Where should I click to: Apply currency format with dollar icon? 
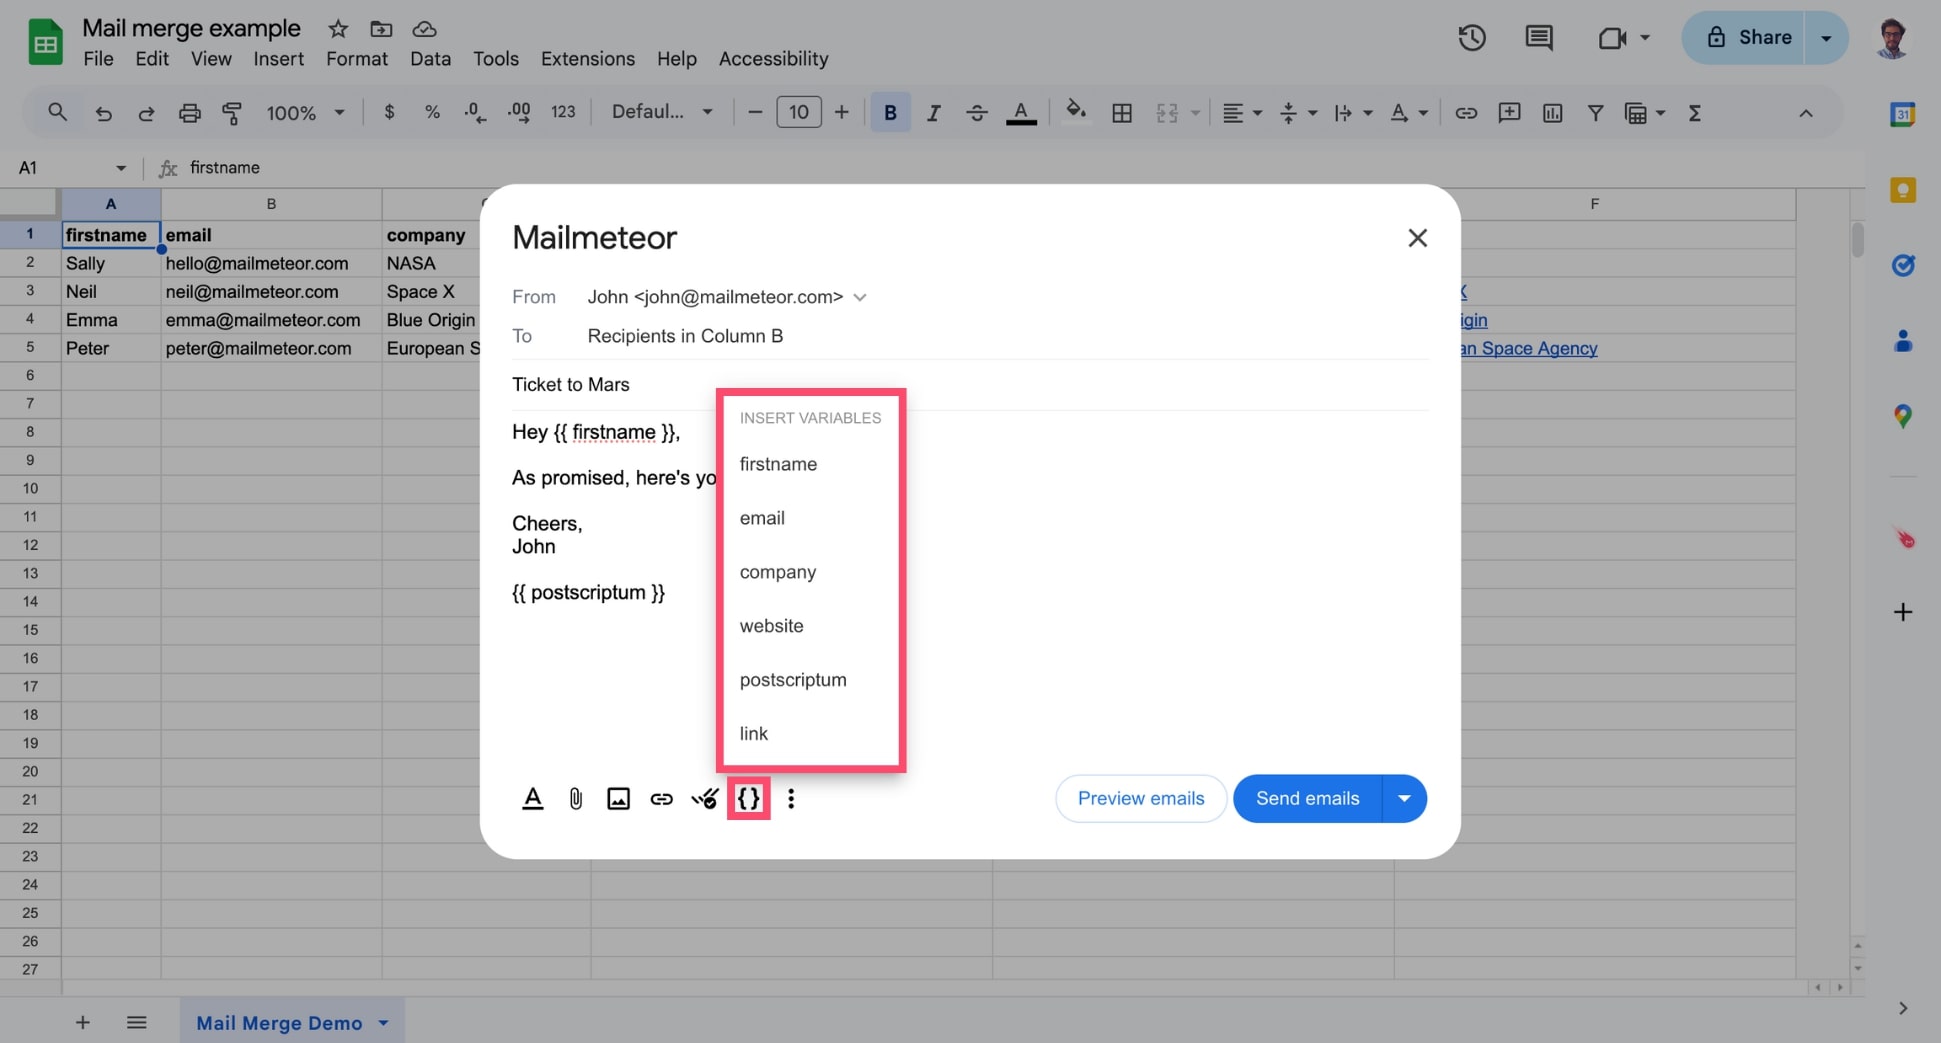(x=389, y=113)
